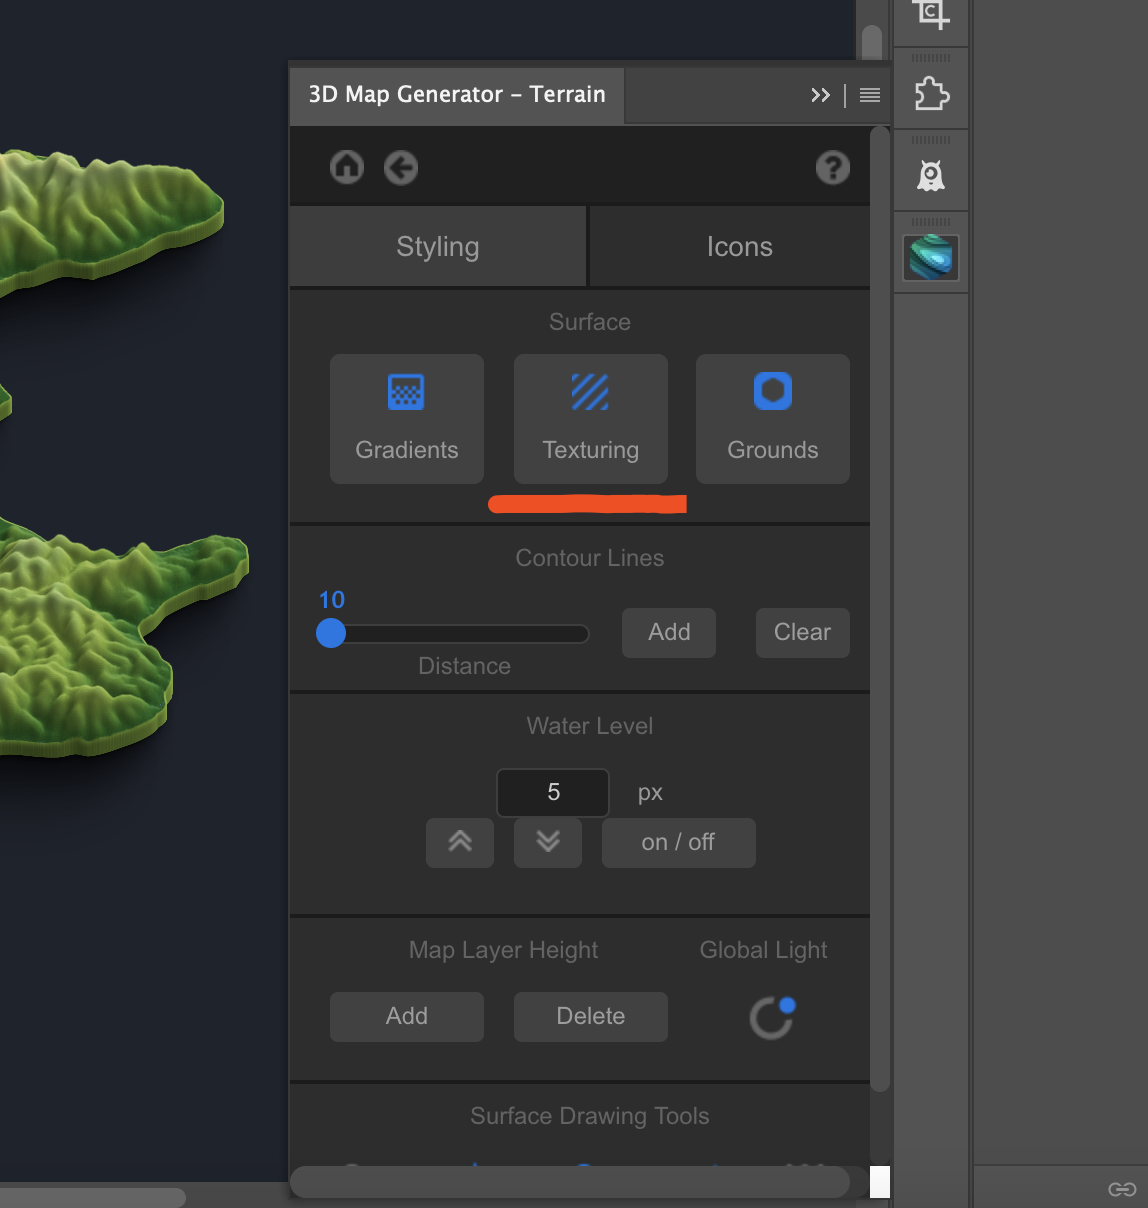Image resolution: width=1148 pixels, height=1208 pixels.
Task: Open the Gradients surface option
Action: (x=407, y=419)
